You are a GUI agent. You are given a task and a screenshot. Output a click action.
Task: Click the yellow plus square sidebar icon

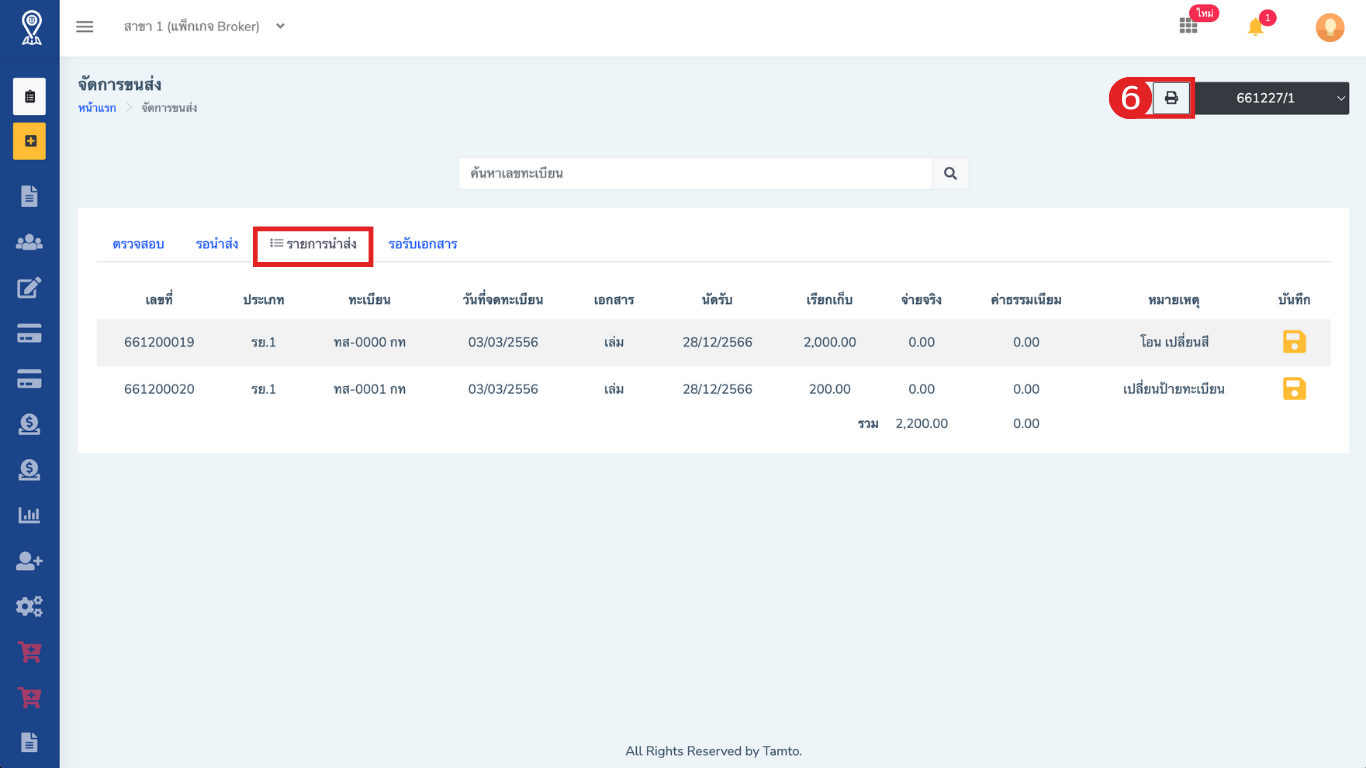pyautogui.click(x=30, y=141)
